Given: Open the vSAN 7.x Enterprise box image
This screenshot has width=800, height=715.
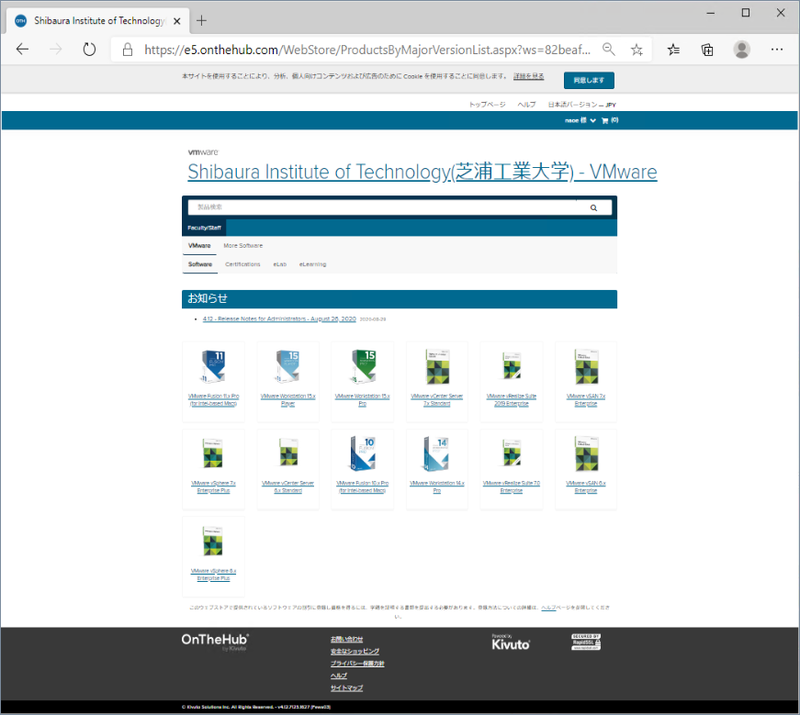Looking at the screenshot, I should click(586, 366).
